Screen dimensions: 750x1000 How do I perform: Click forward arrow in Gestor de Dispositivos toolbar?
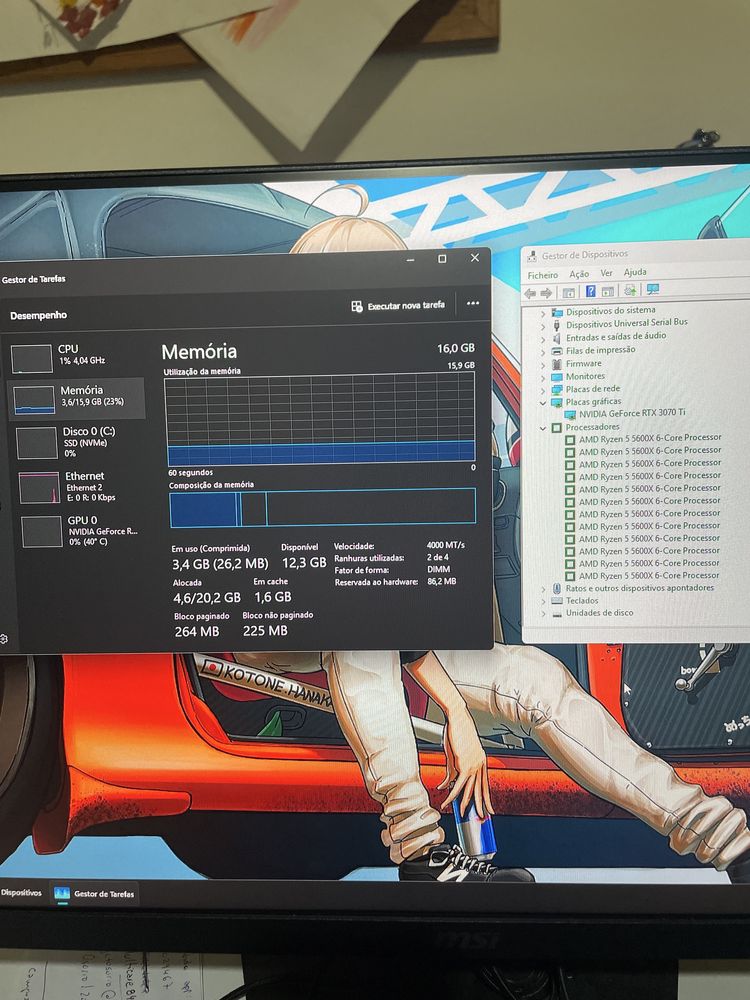click(546, 293)
